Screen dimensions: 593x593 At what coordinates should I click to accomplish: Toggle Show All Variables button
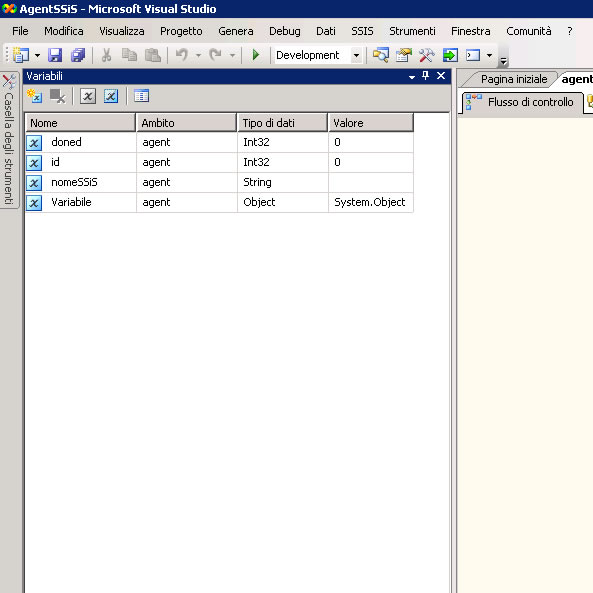point(111,96)
